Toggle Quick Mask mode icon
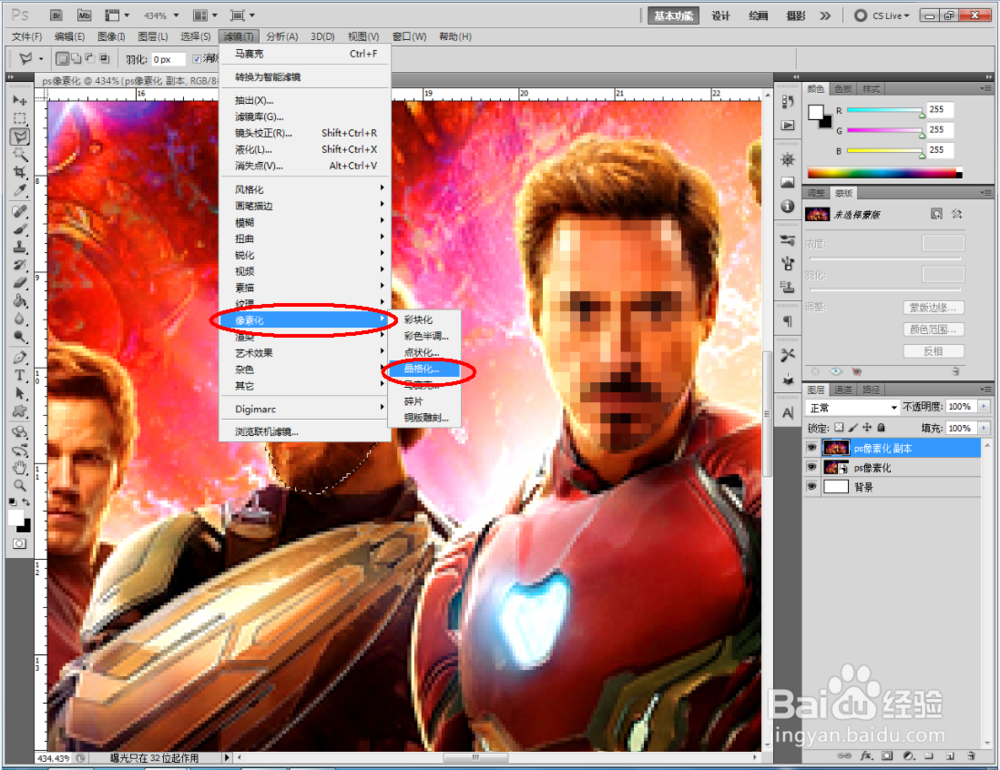This screenshot has width=1000, height=770. (20, 544)
